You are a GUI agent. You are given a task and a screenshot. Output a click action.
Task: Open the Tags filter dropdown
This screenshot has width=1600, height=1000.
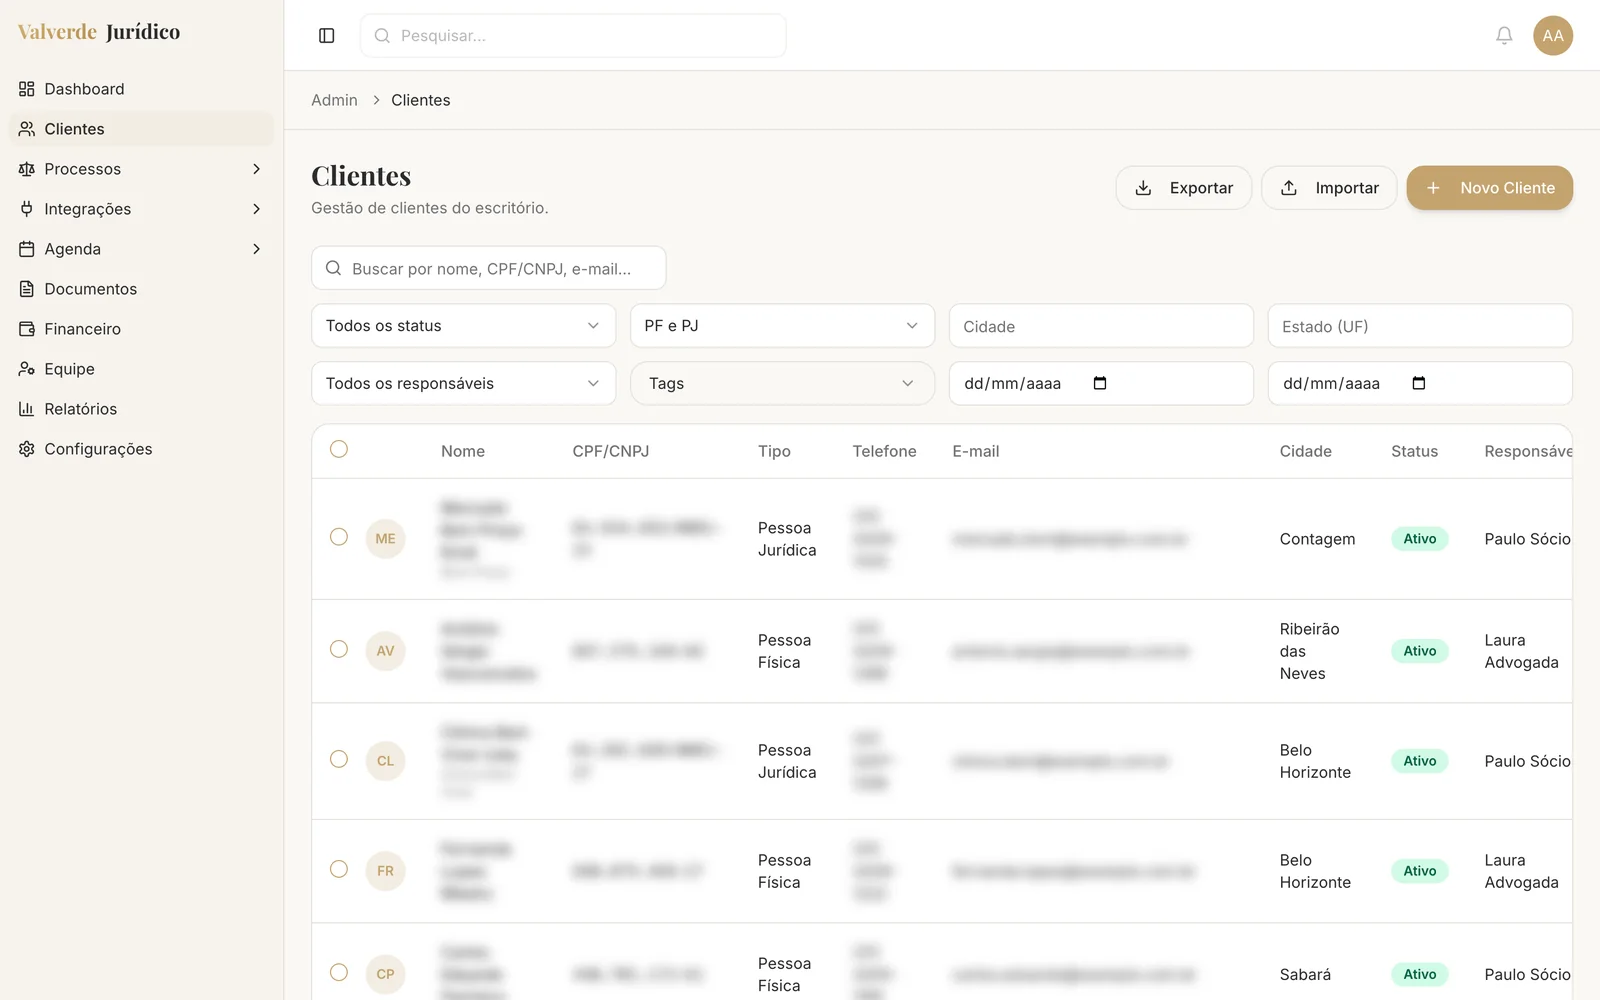tap(782, 384)
